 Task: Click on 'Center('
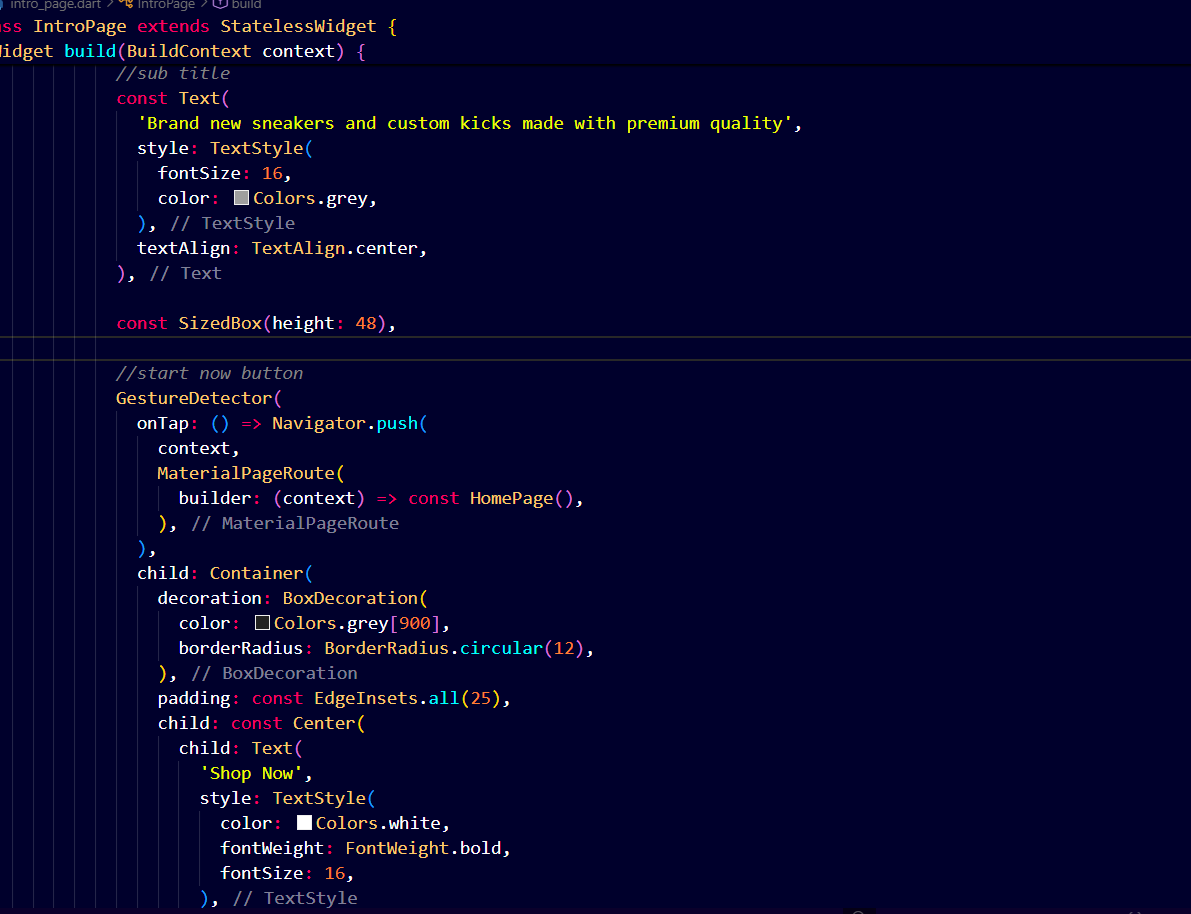pos(329,723)
